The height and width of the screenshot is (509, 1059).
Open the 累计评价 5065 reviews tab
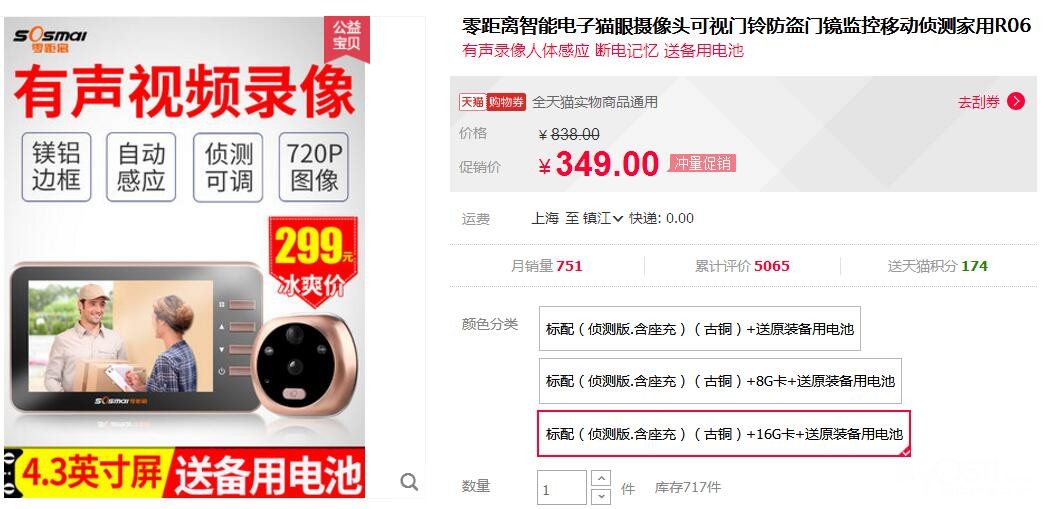[x=742, y=266]
